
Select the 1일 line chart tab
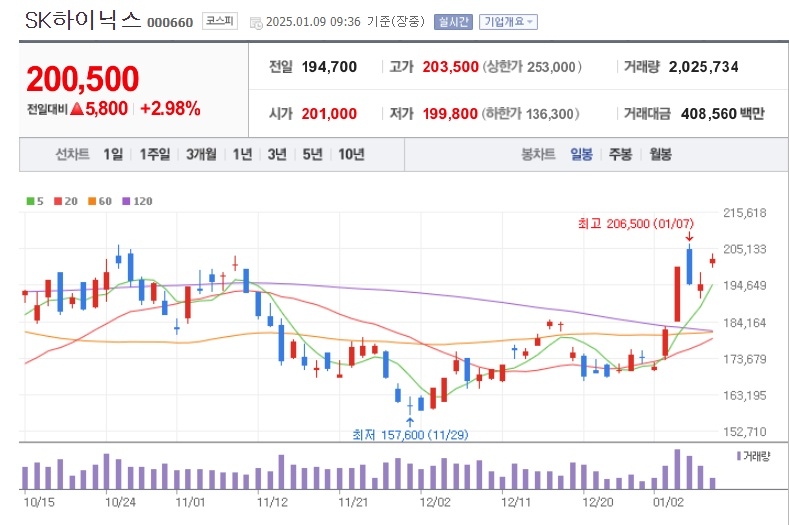click(x=113, y=154)
